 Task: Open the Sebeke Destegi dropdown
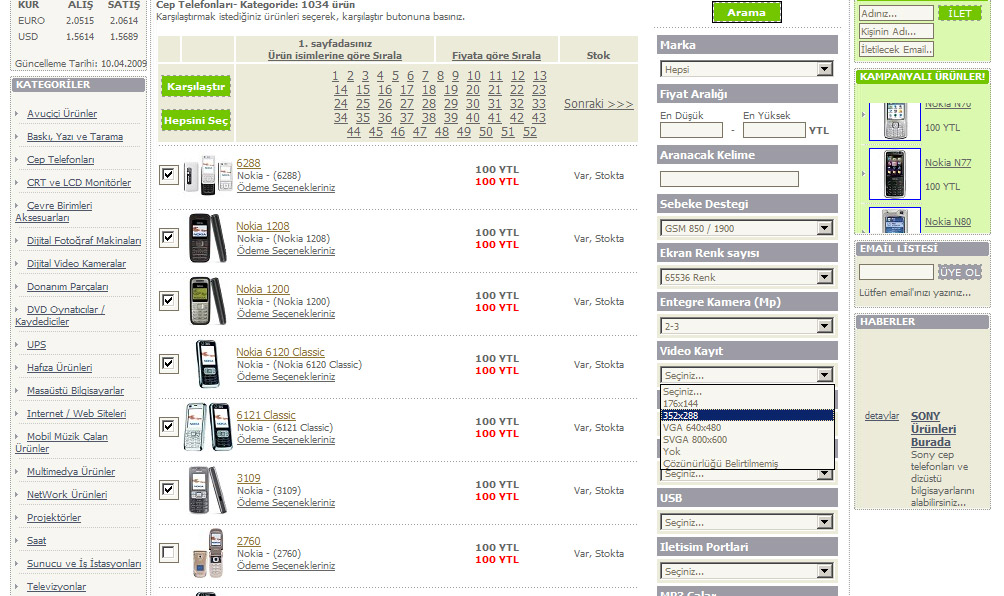747,228
